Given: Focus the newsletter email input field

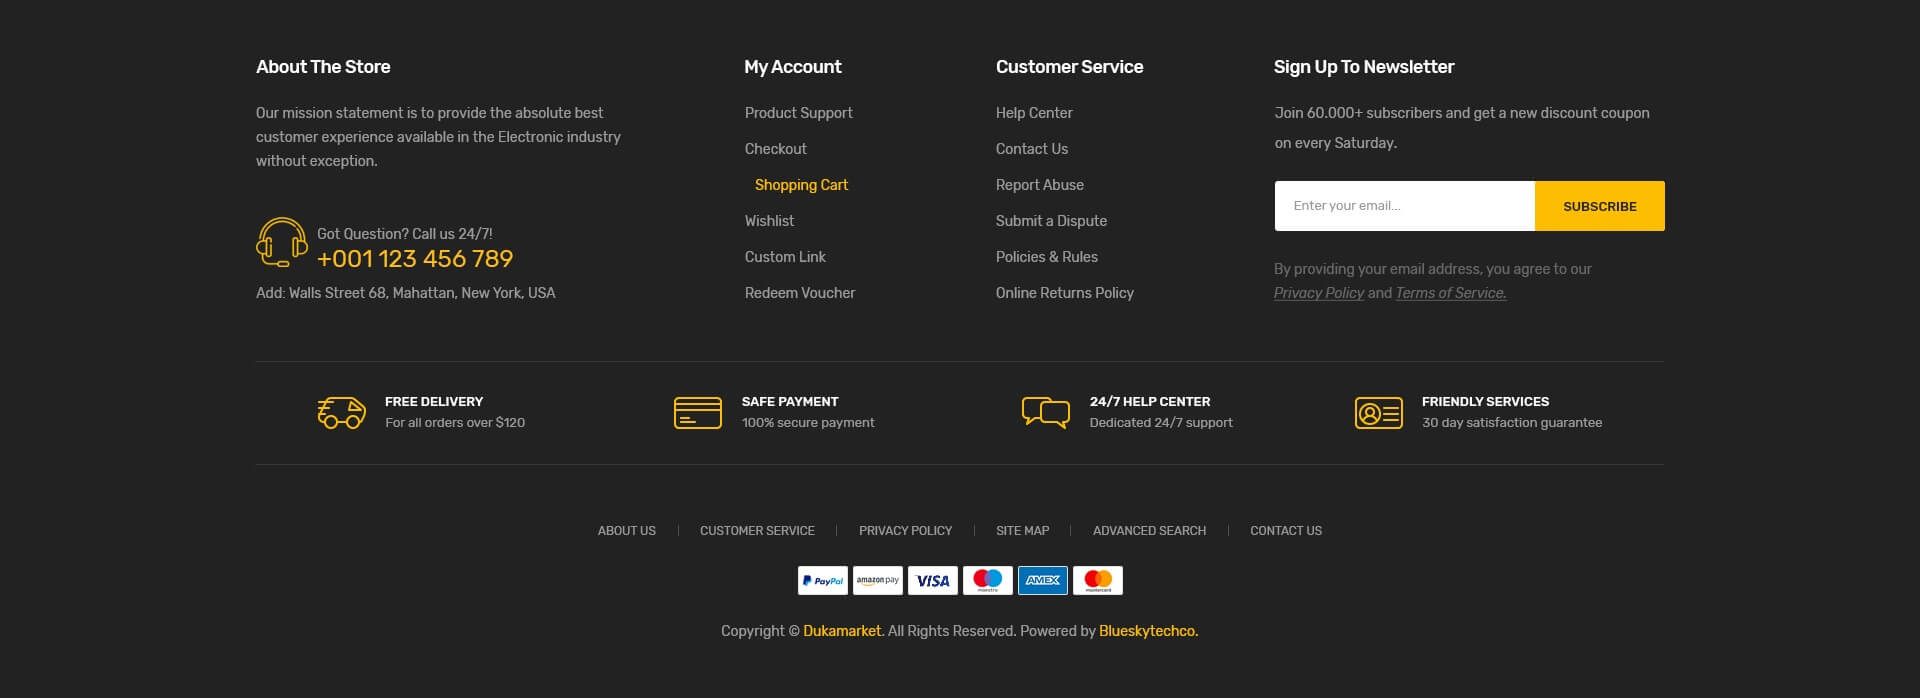Looking at the screenshot, I should [1403, 206].
